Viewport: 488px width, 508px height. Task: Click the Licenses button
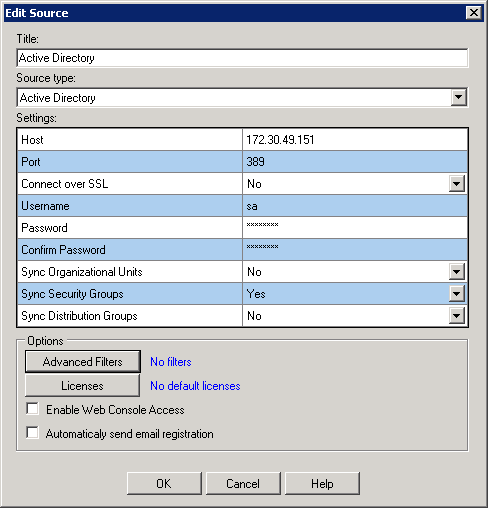point(82,386)
